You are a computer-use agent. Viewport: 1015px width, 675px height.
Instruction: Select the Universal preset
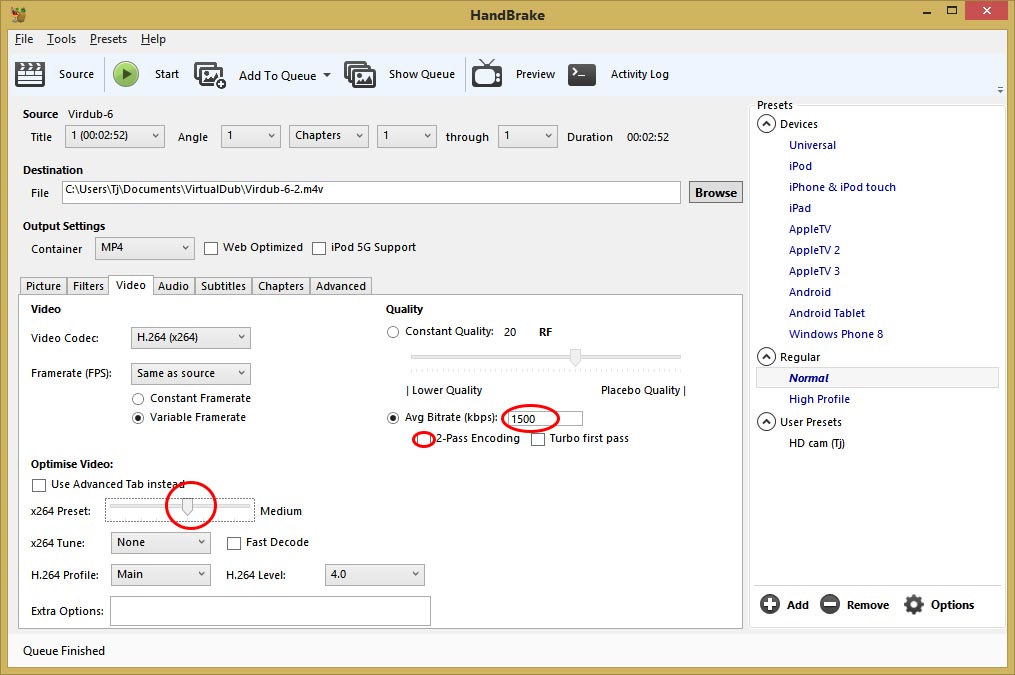coord(812,145)
